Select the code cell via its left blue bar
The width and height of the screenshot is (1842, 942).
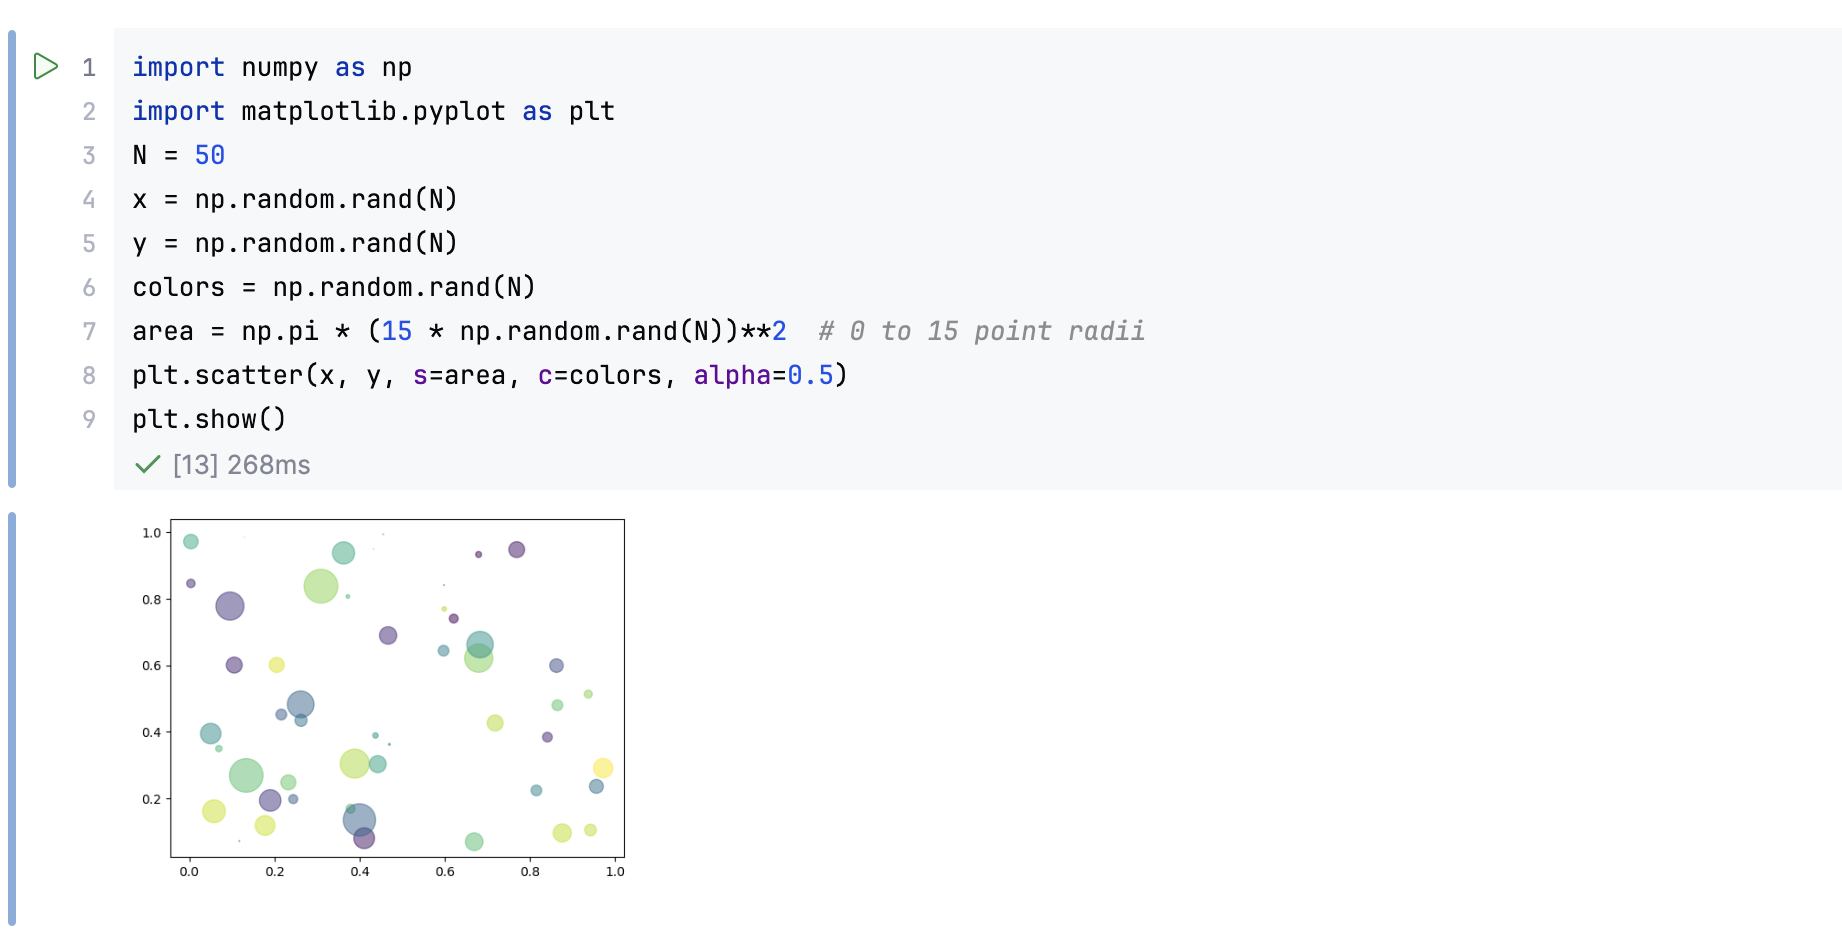12,258
